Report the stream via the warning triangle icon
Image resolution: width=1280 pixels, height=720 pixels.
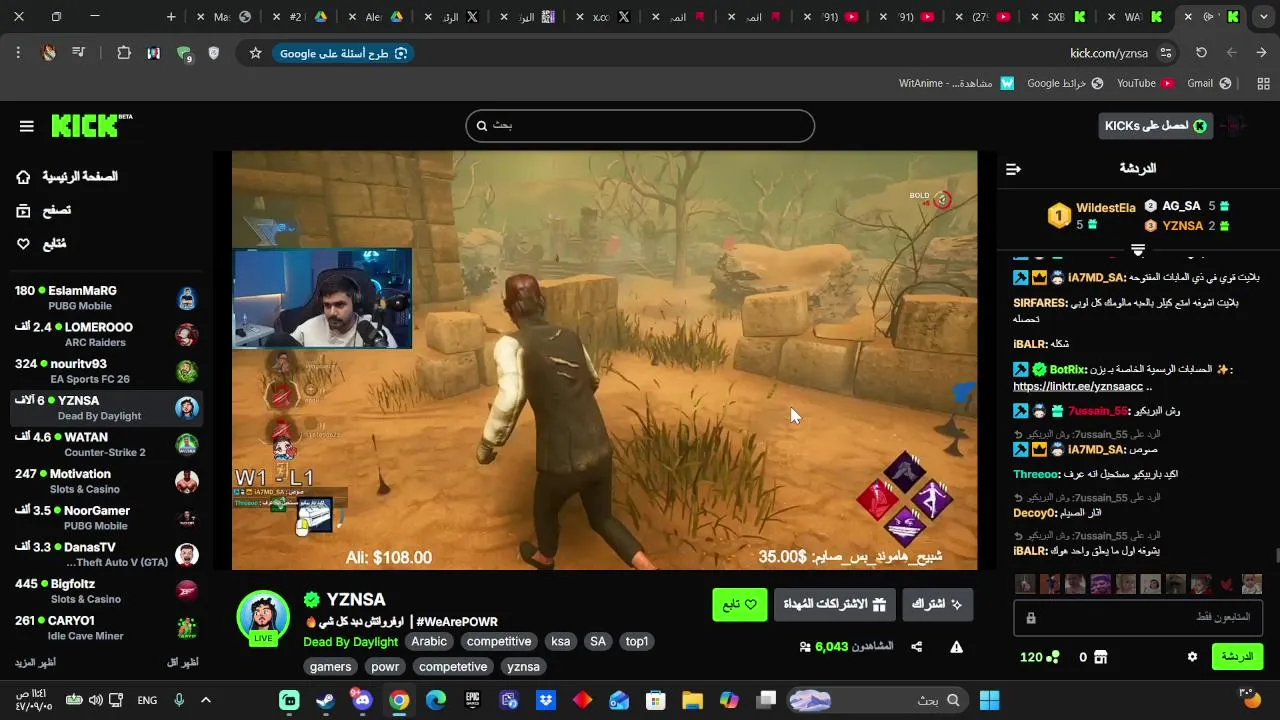click(957, 647)
